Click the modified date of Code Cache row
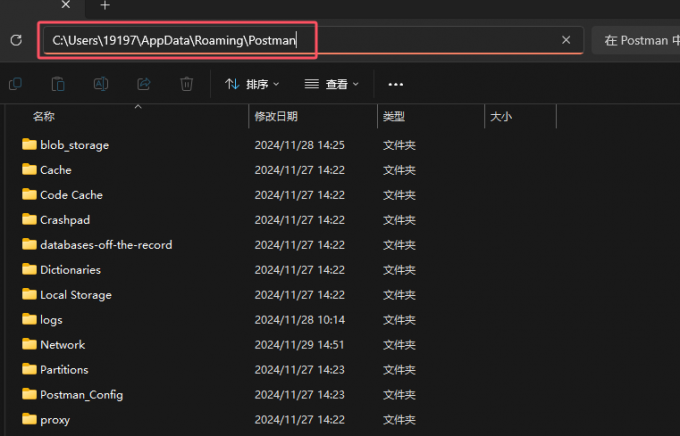This screenshot has width=680, height=436. tap(300, 195)
